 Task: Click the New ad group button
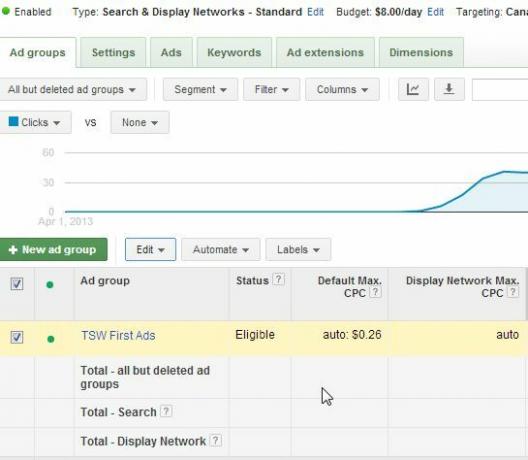[x=53, y=250]
